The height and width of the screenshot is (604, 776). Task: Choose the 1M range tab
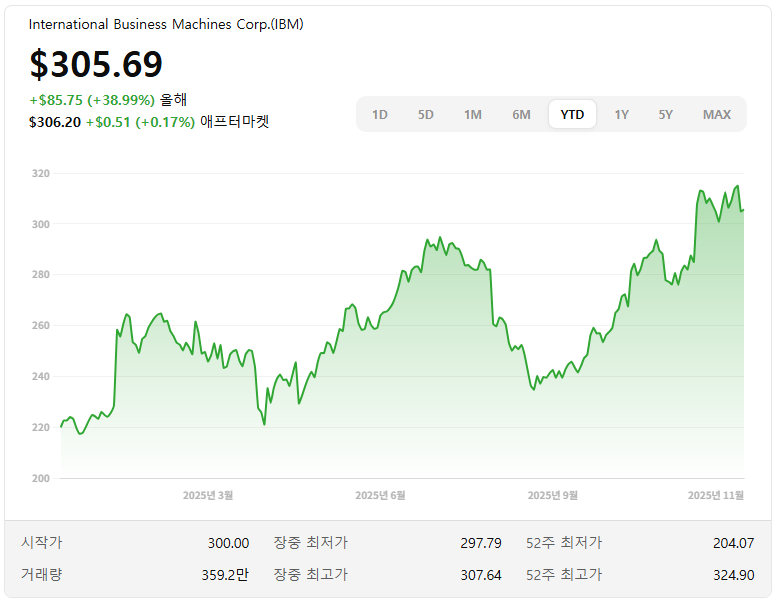click(x=473, y=115)
